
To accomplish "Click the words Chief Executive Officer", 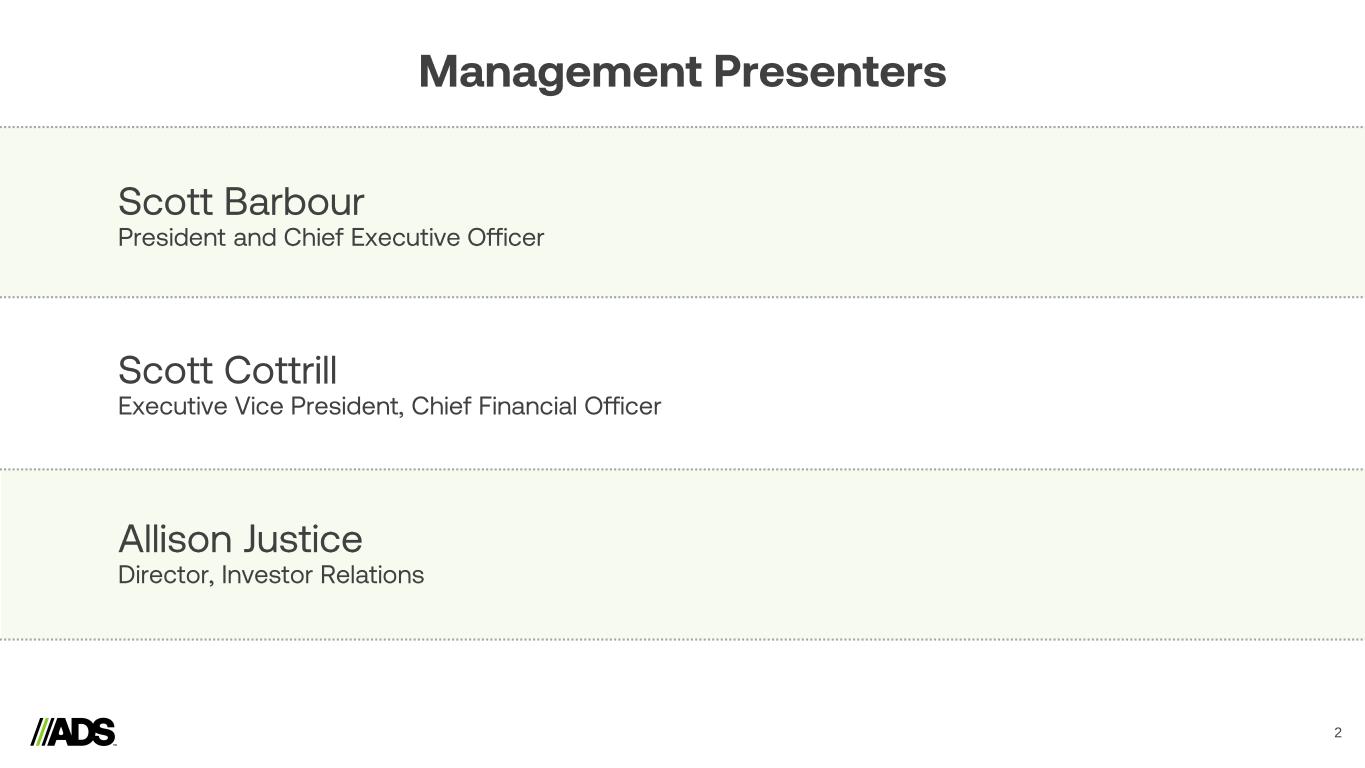I will coord(414,238).
